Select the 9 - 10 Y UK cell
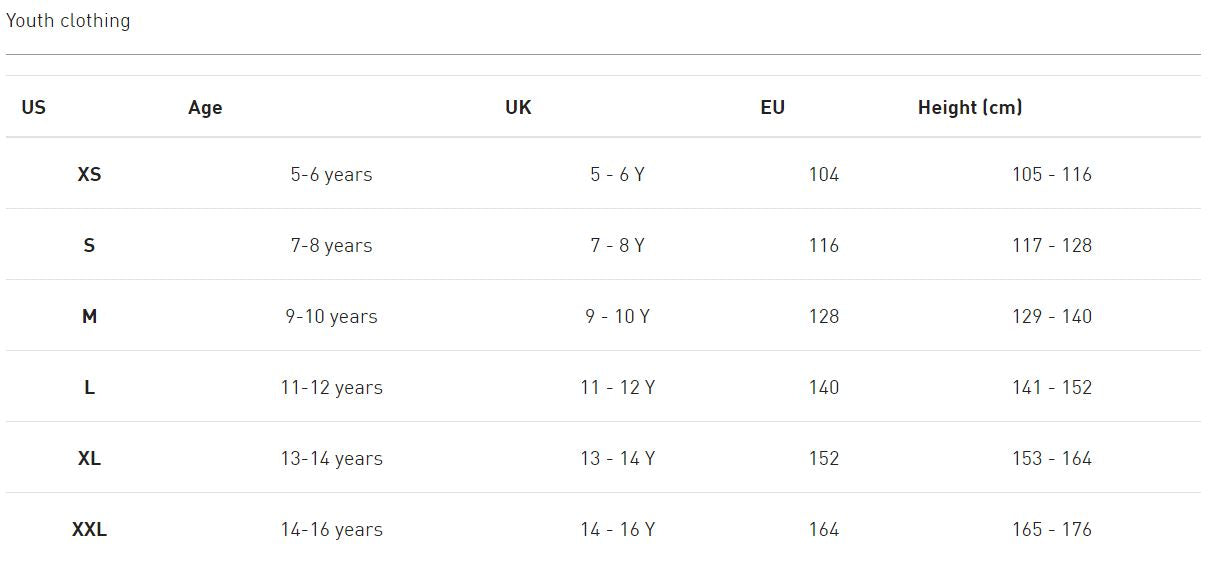Viewport: 1215px width, 577px height. pyautogui.click(x=617, y=316)
